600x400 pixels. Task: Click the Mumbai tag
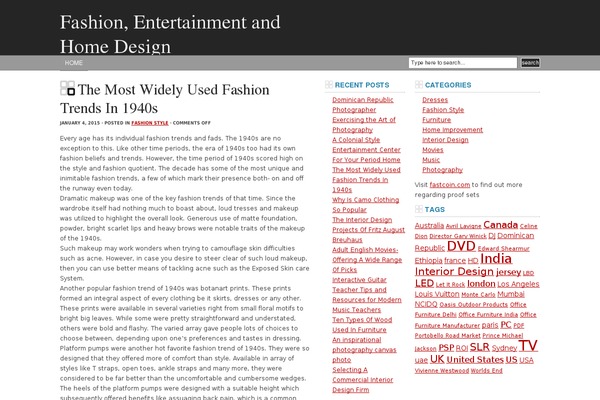(510, 294)
